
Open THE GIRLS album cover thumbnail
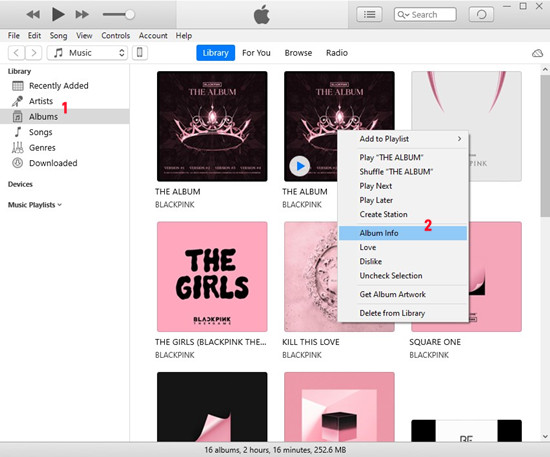[x=212, y=276]
